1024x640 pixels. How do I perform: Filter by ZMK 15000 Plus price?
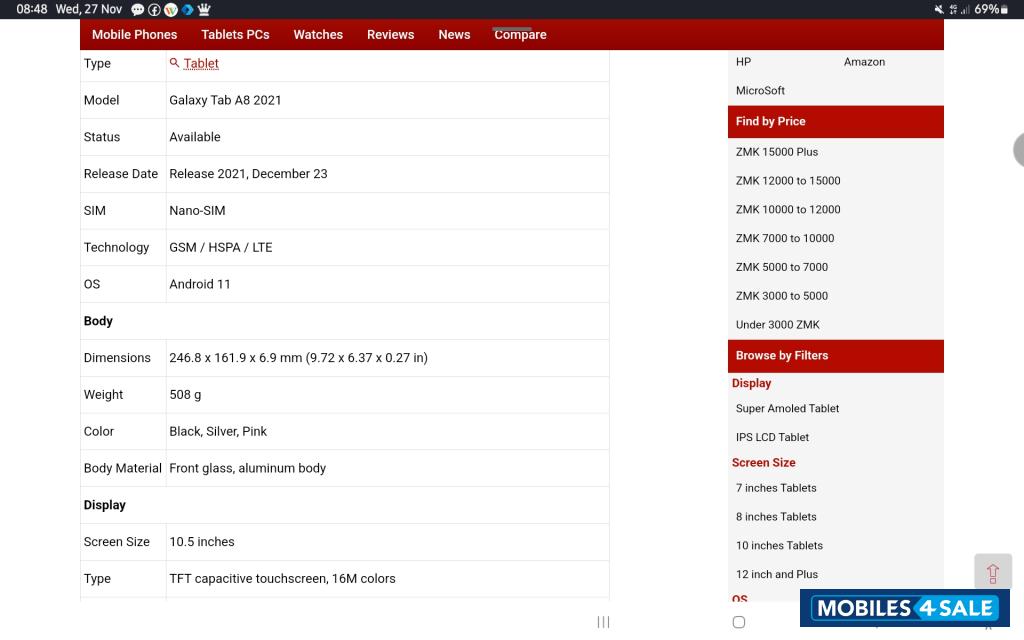pyautogui.click(x=777, y=152)
